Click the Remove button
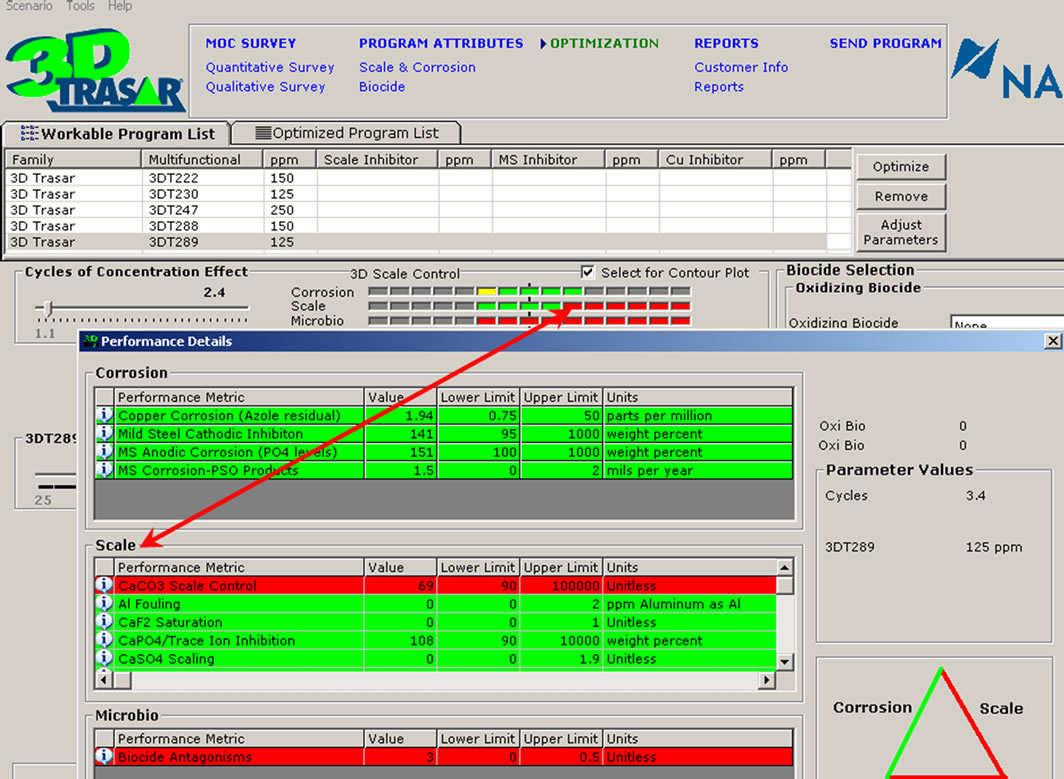The height and width of the screenshot is (779, 1064). tap(900, 196)
